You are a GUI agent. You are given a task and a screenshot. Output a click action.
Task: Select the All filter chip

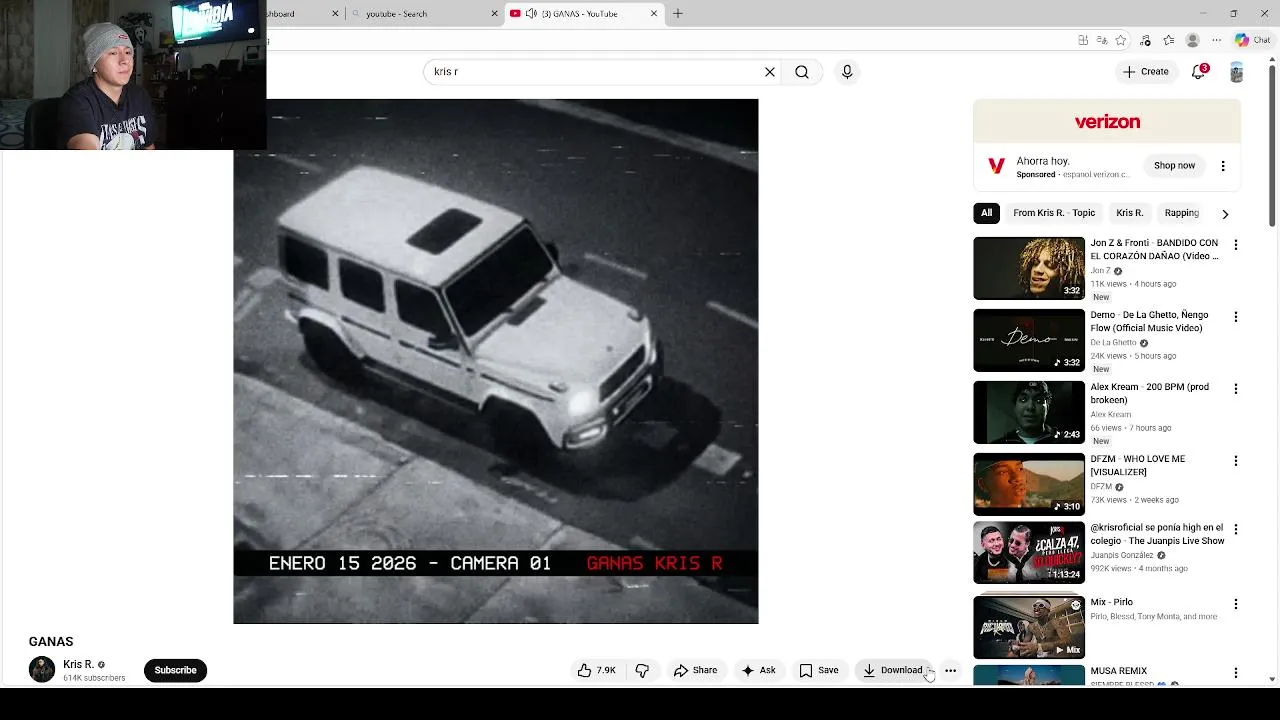pos(986,213)
